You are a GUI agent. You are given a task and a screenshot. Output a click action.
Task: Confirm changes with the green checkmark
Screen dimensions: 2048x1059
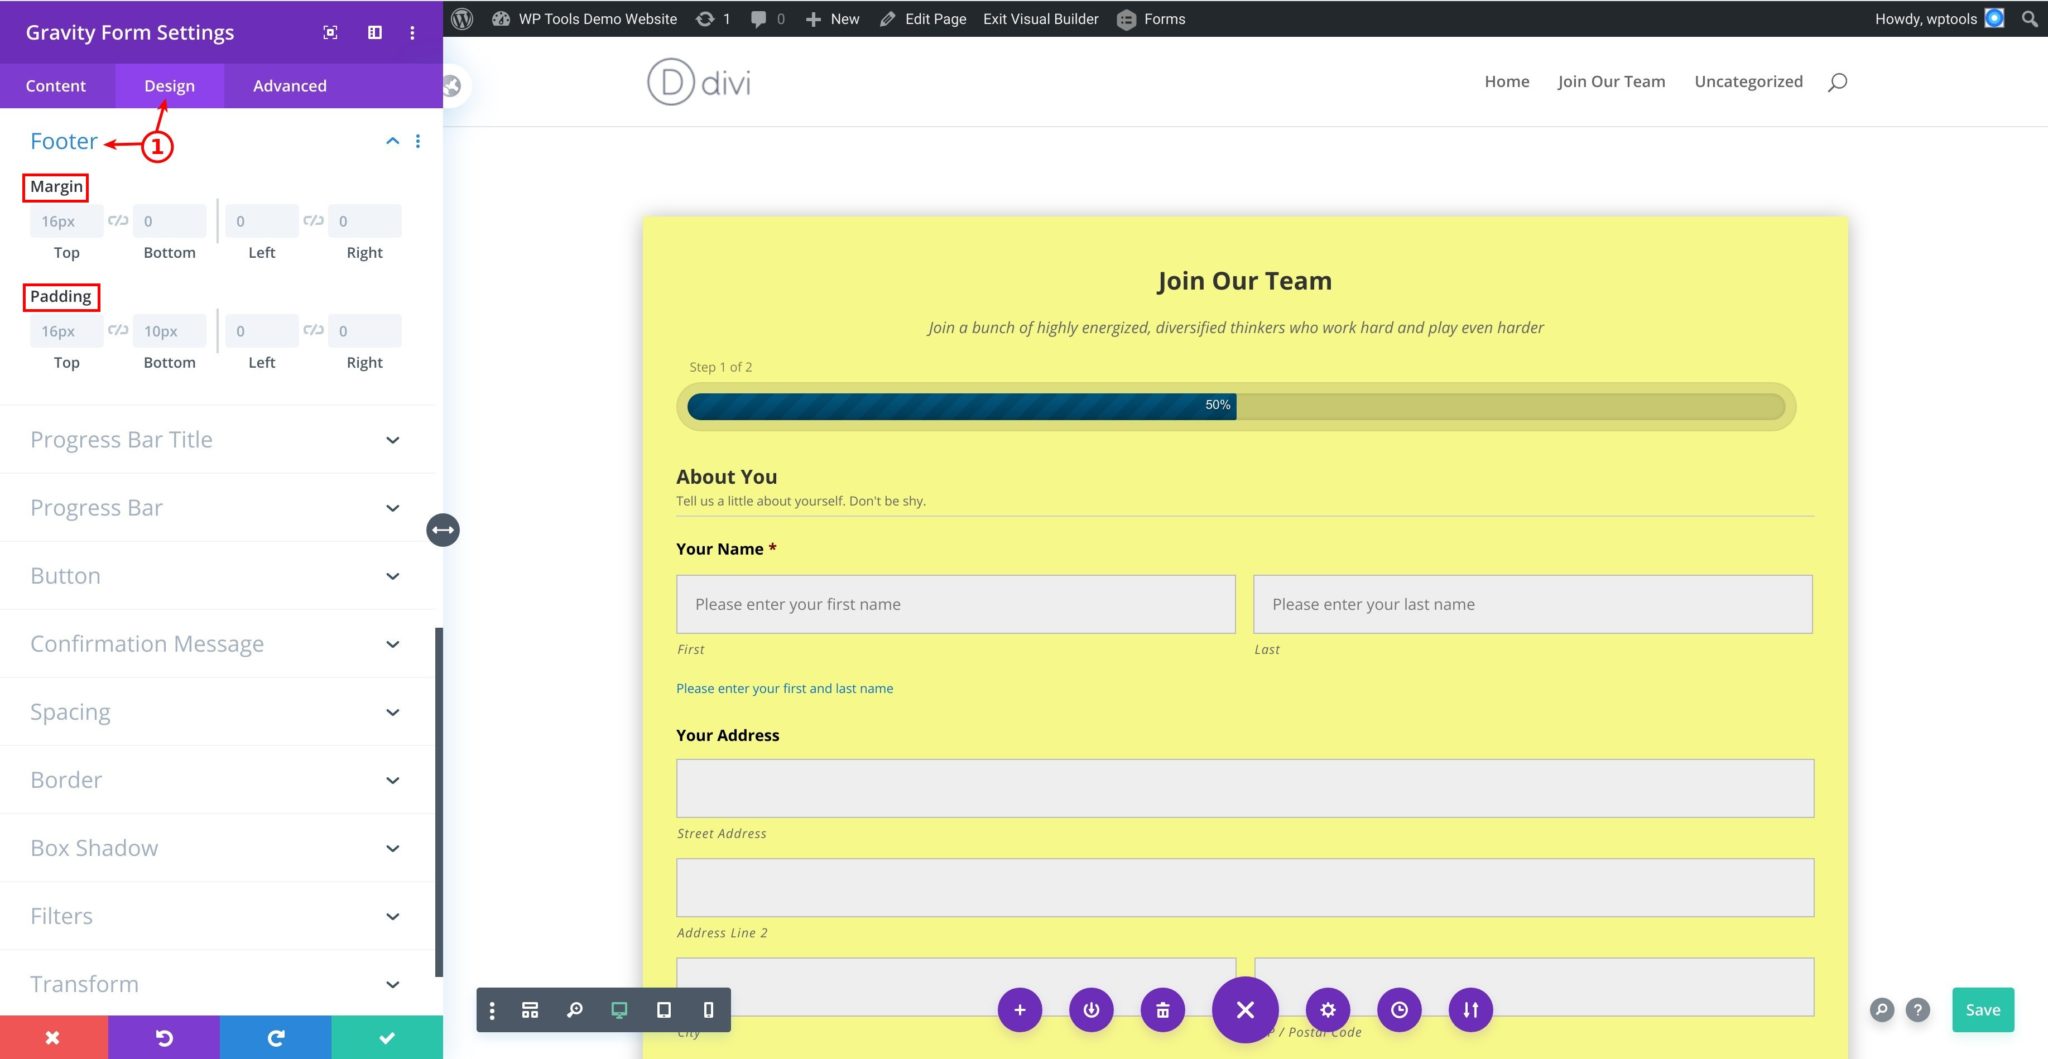pyautogui.click(x=387, y=1038)
